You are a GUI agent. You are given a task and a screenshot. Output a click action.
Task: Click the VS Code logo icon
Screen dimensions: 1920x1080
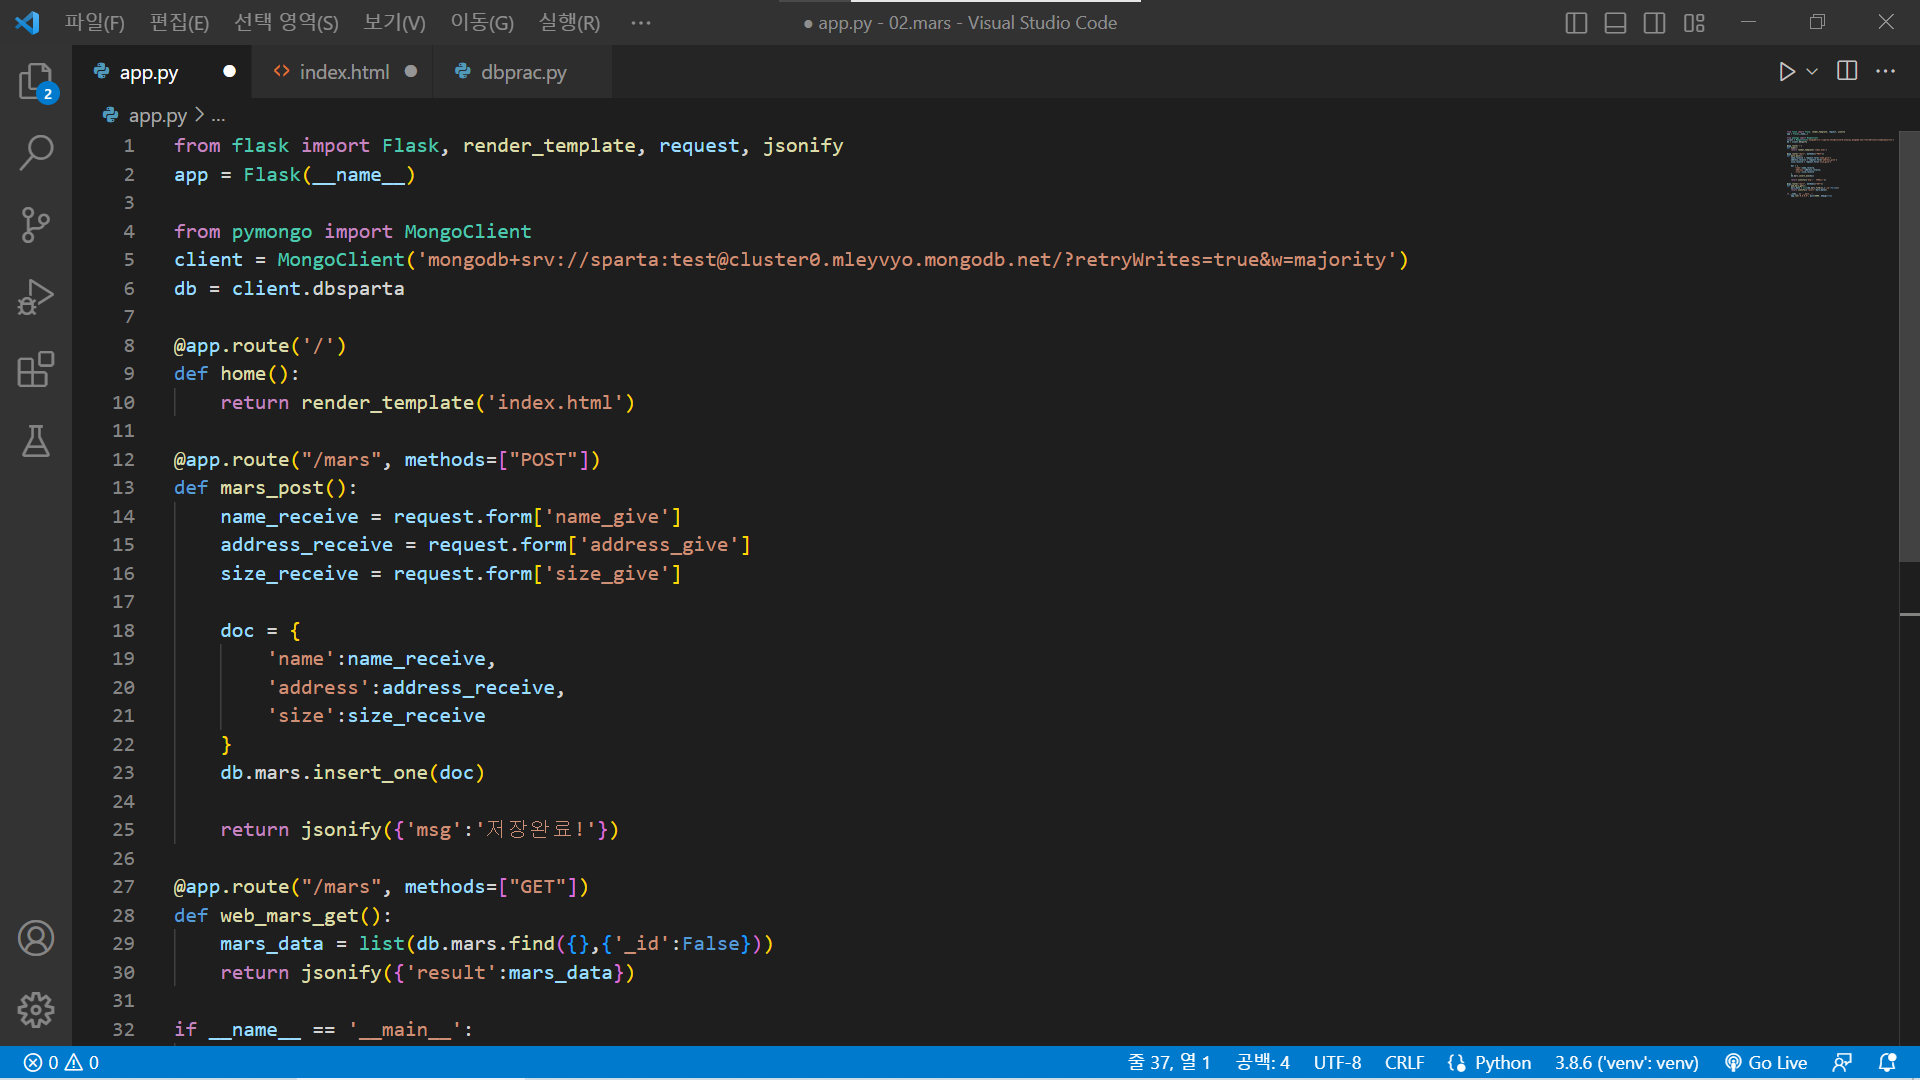(27, 22)
